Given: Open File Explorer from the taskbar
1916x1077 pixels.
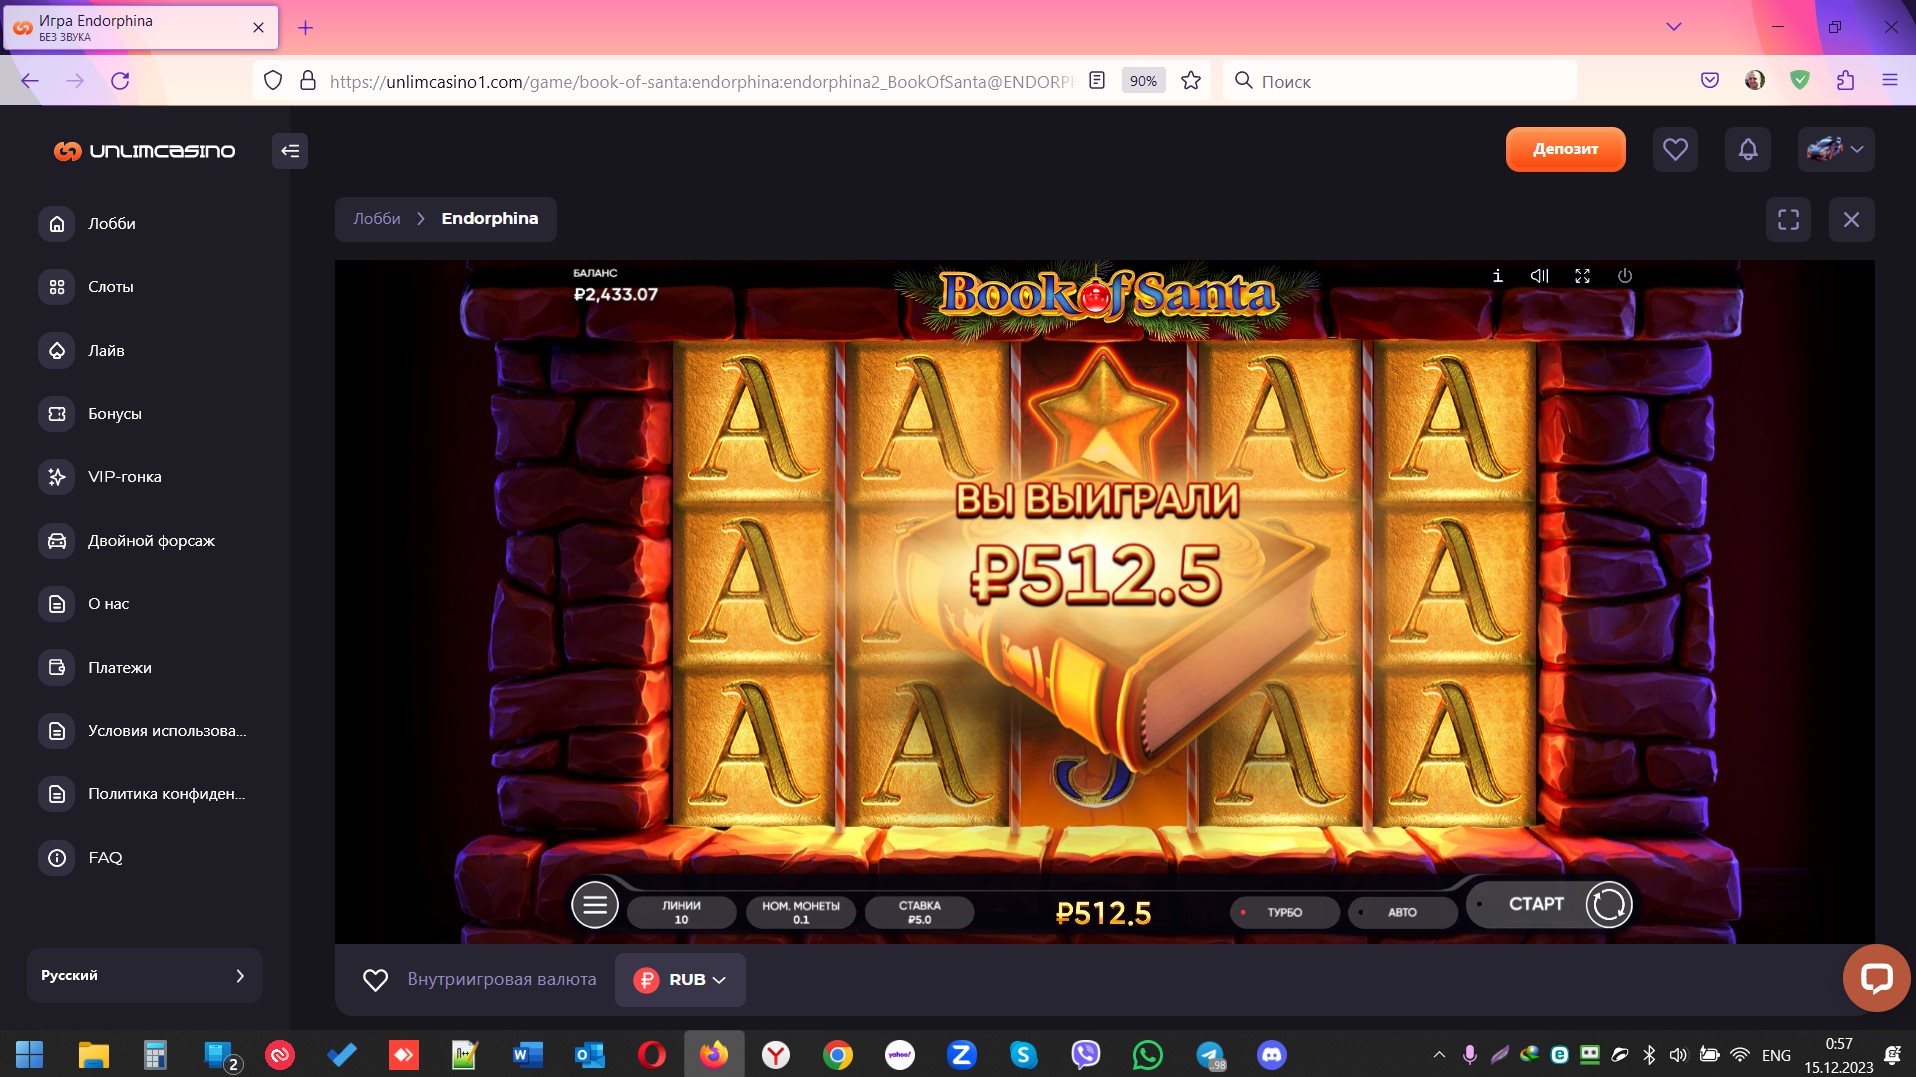Looking at the screenshot, I should [93, 1055].
